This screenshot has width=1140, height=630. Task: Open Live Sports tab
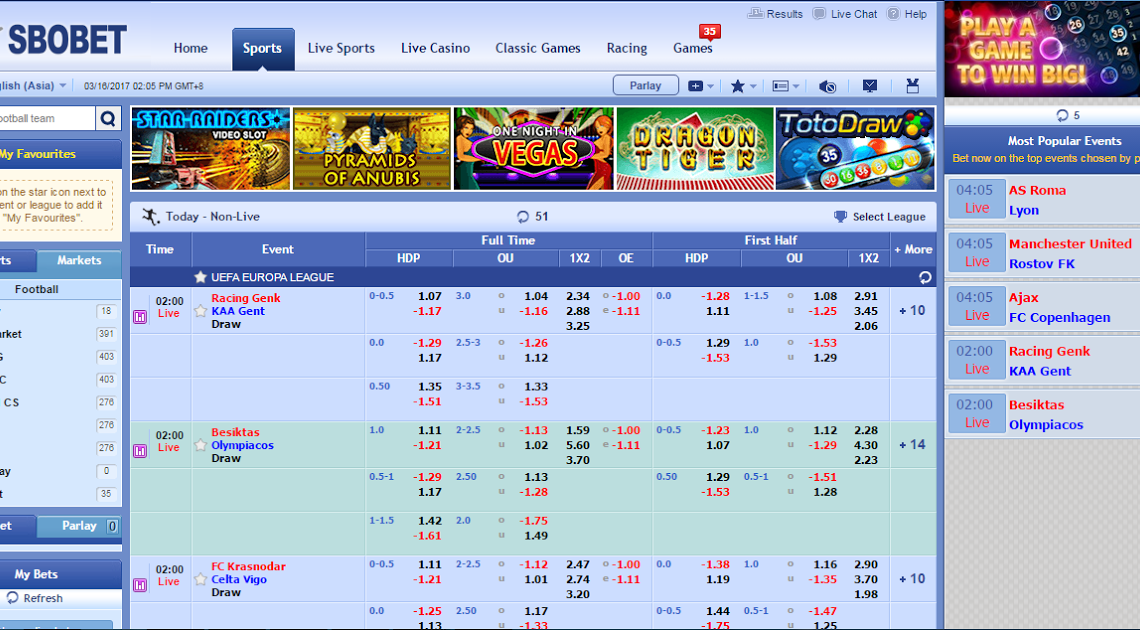tap(341, 48)
